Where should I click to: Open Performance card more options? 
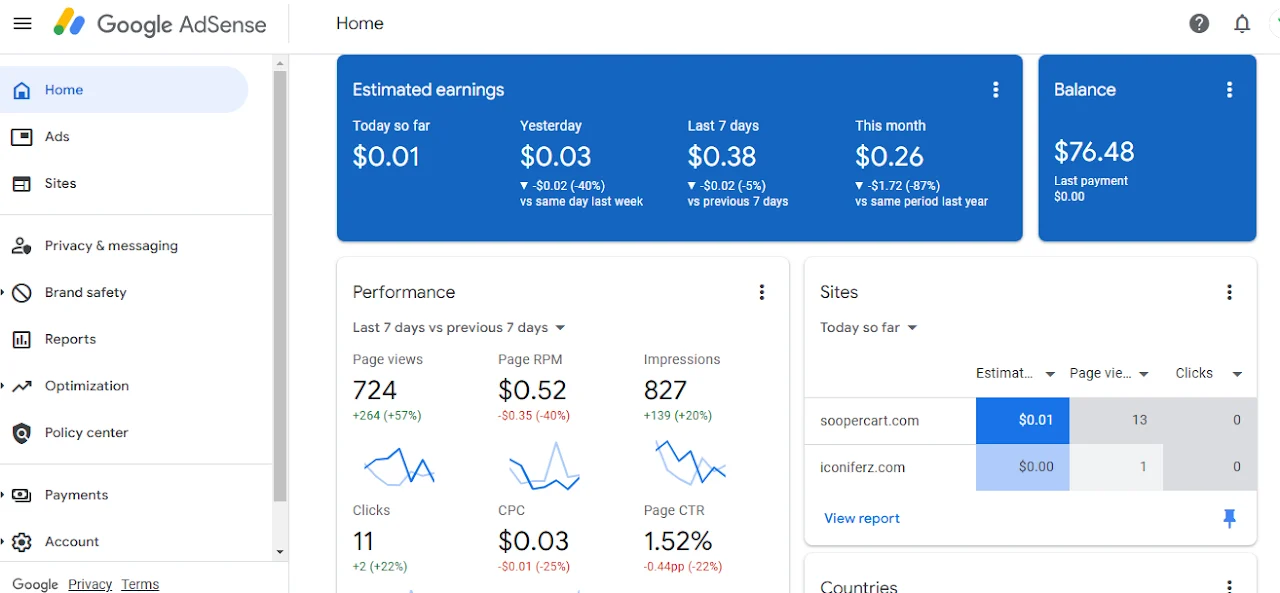[x=761, y=292]
